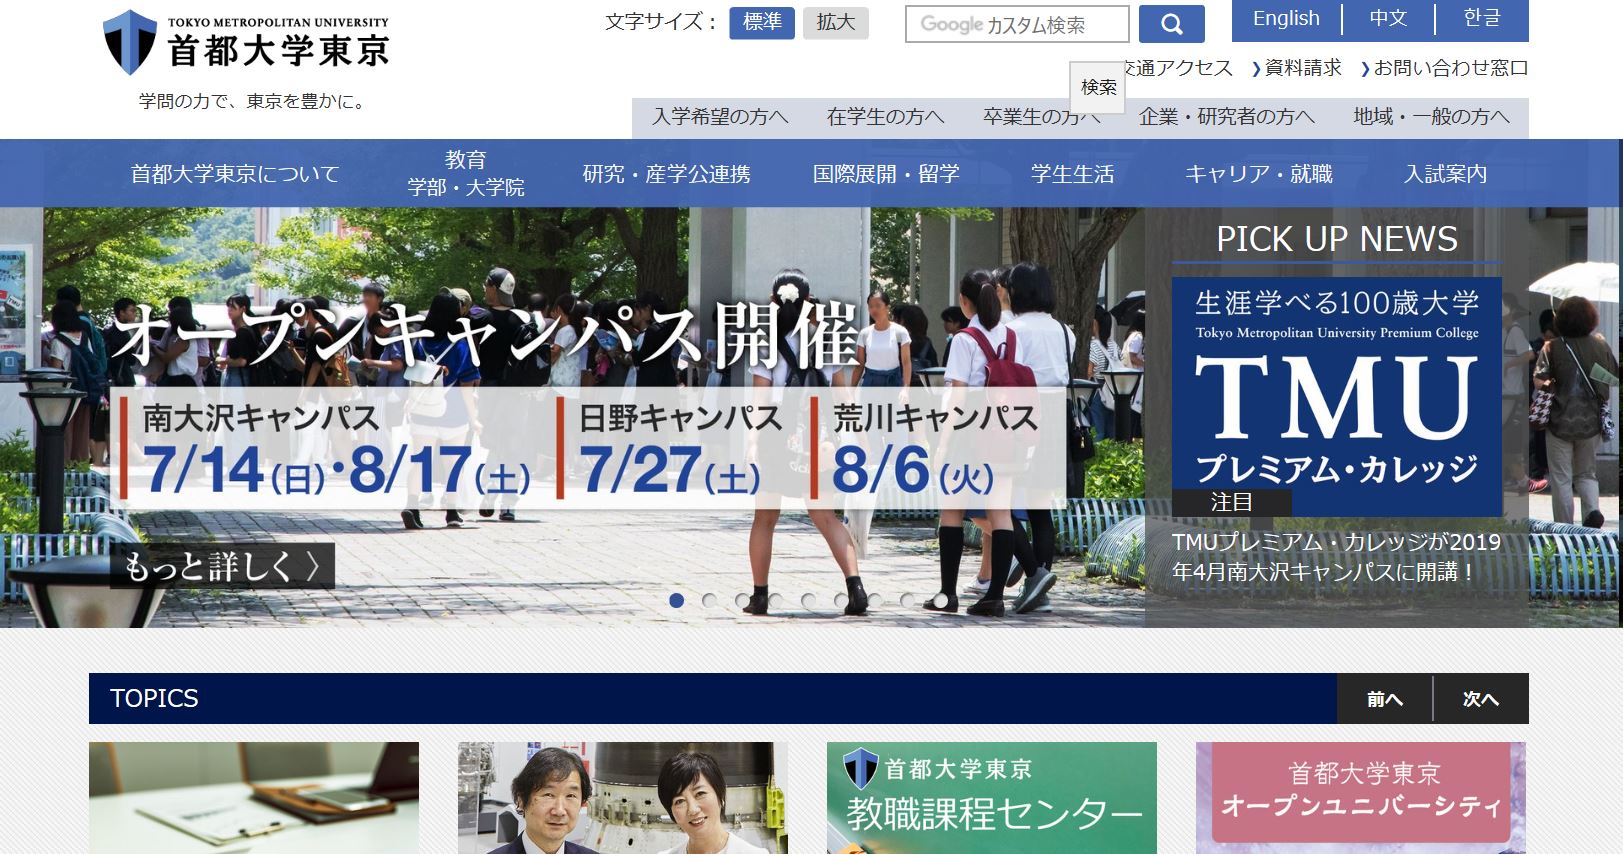Show previous topics with 前へ
This screenshot has height=854, width=1623.
point(1385,699)
